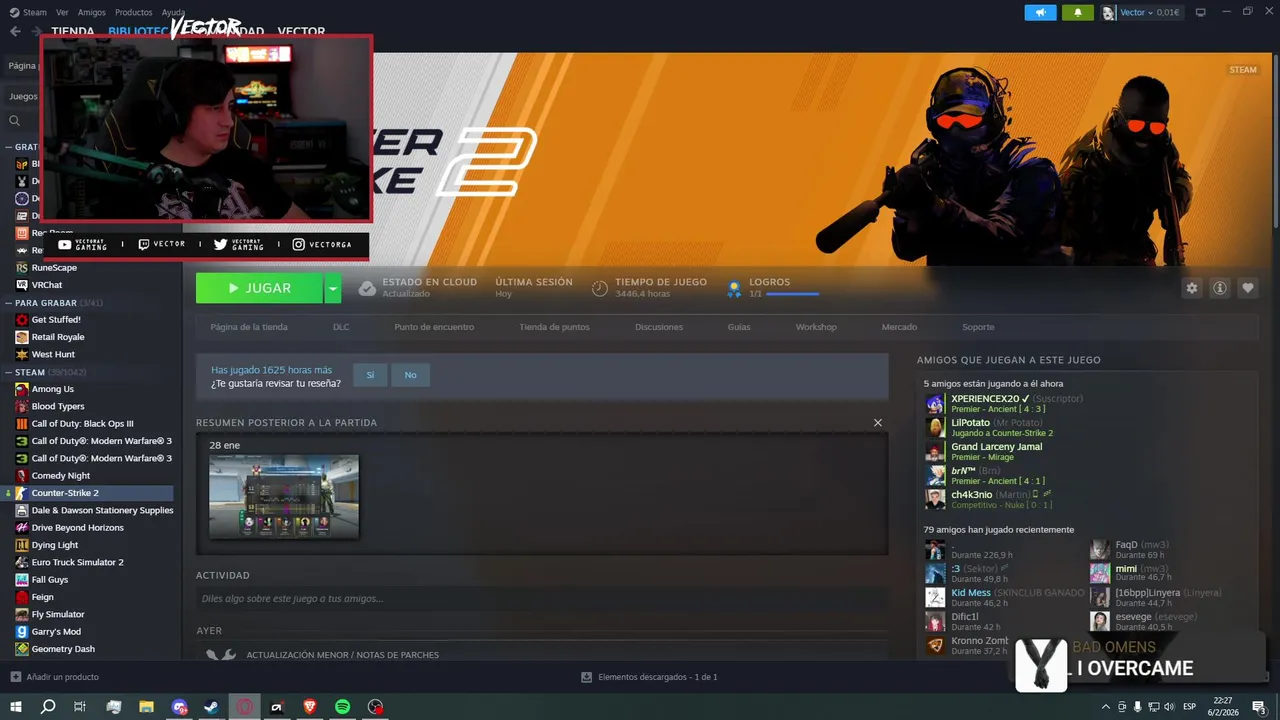Open friend Kid Mess entry
This screenshot has height=720, width=1280.
click(x=1005, y=597)
